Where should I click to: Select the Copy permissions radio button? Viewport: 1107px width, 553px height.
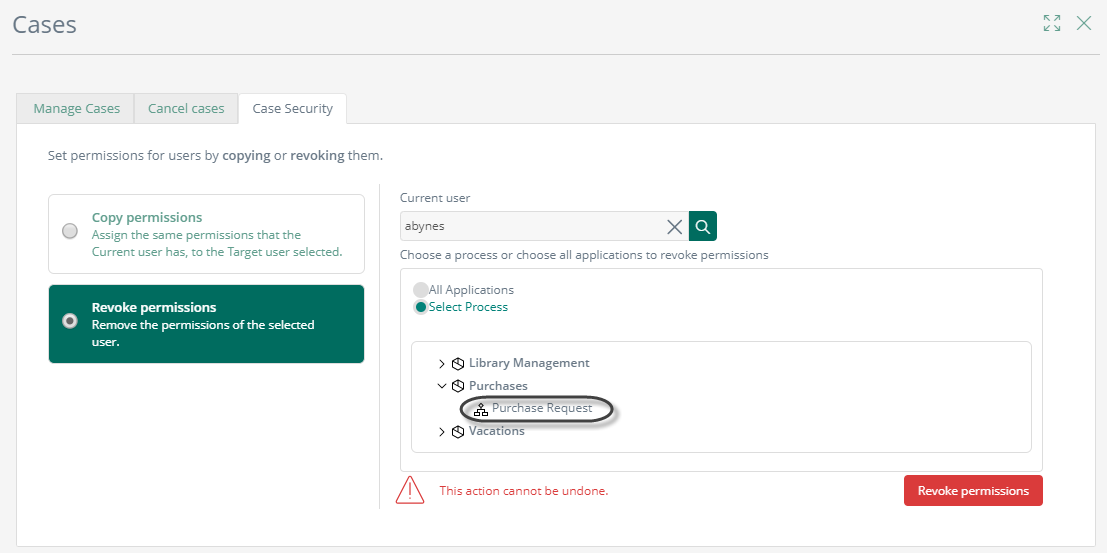point(70,231)
